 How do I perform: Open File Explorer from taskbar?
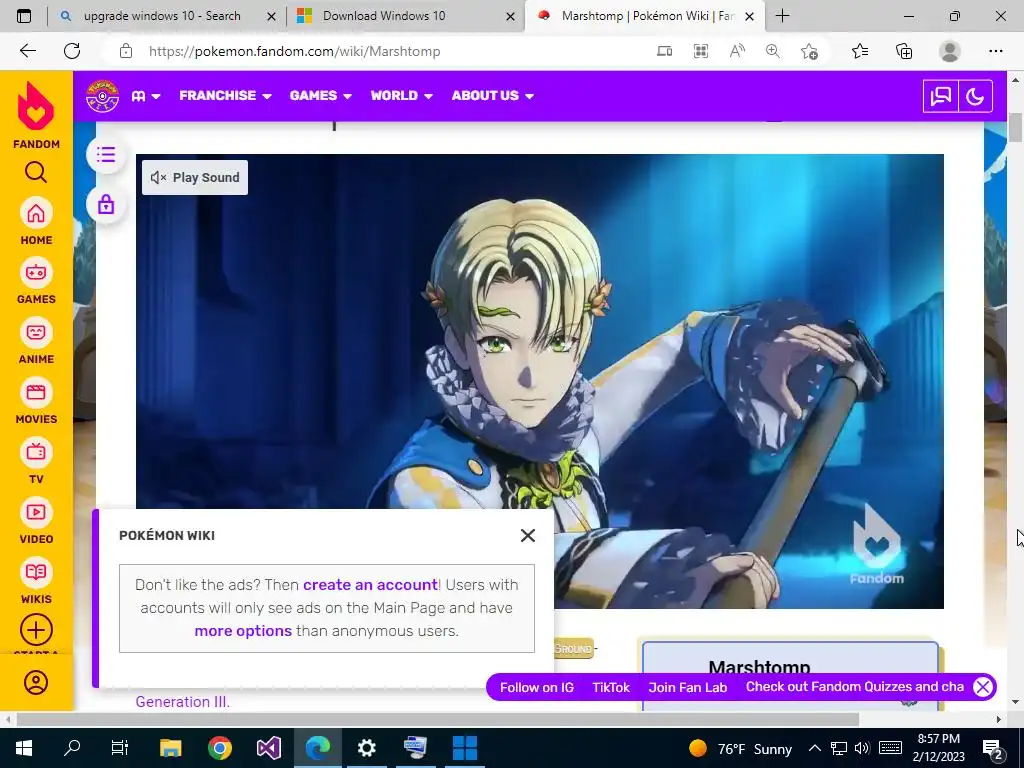pos(171,748)
